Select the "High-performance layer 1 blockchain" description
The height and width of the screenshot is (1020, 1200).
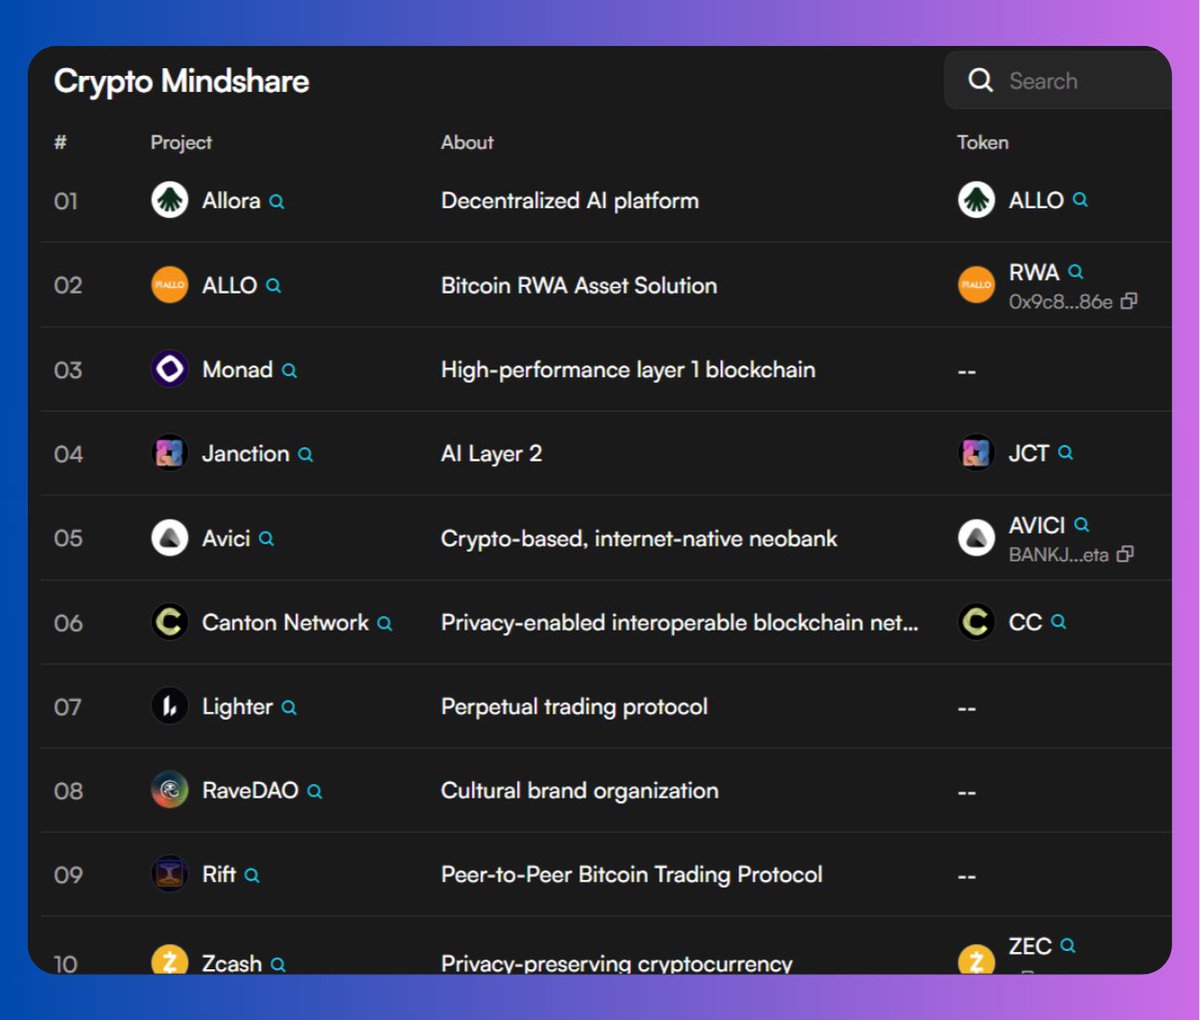tap(628, 370)
